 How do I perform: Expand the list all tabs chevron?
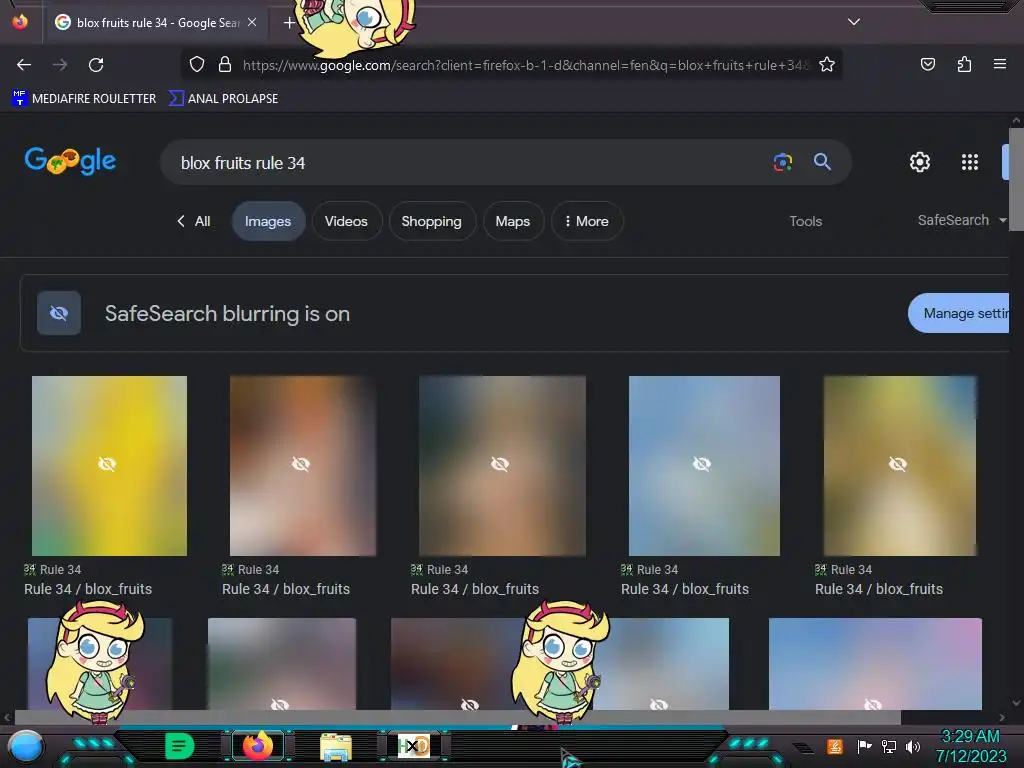(x=854, y=22)
